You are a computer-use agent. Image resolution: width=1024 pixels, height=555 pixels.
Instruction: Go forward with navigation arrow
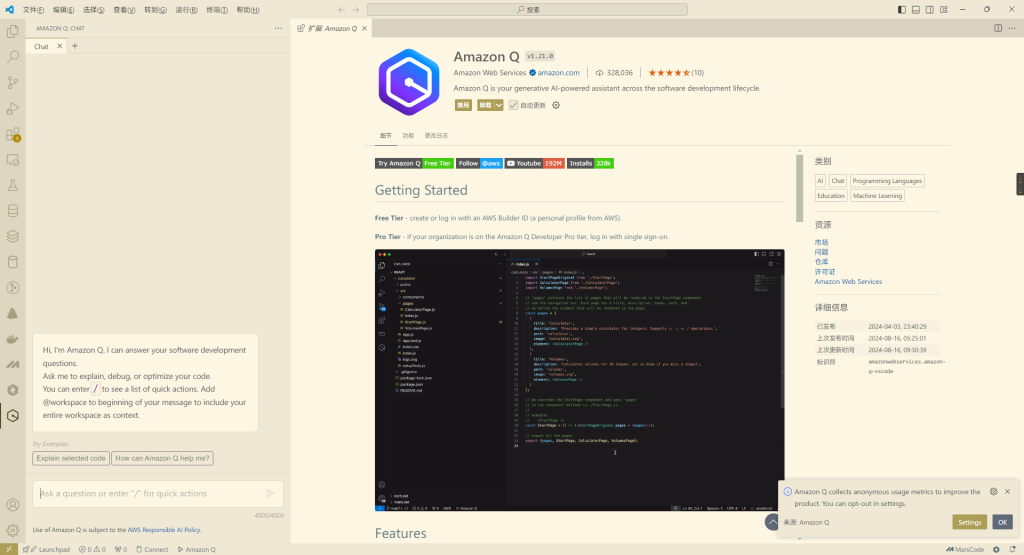pyautogui.click(x=356, y=10)
